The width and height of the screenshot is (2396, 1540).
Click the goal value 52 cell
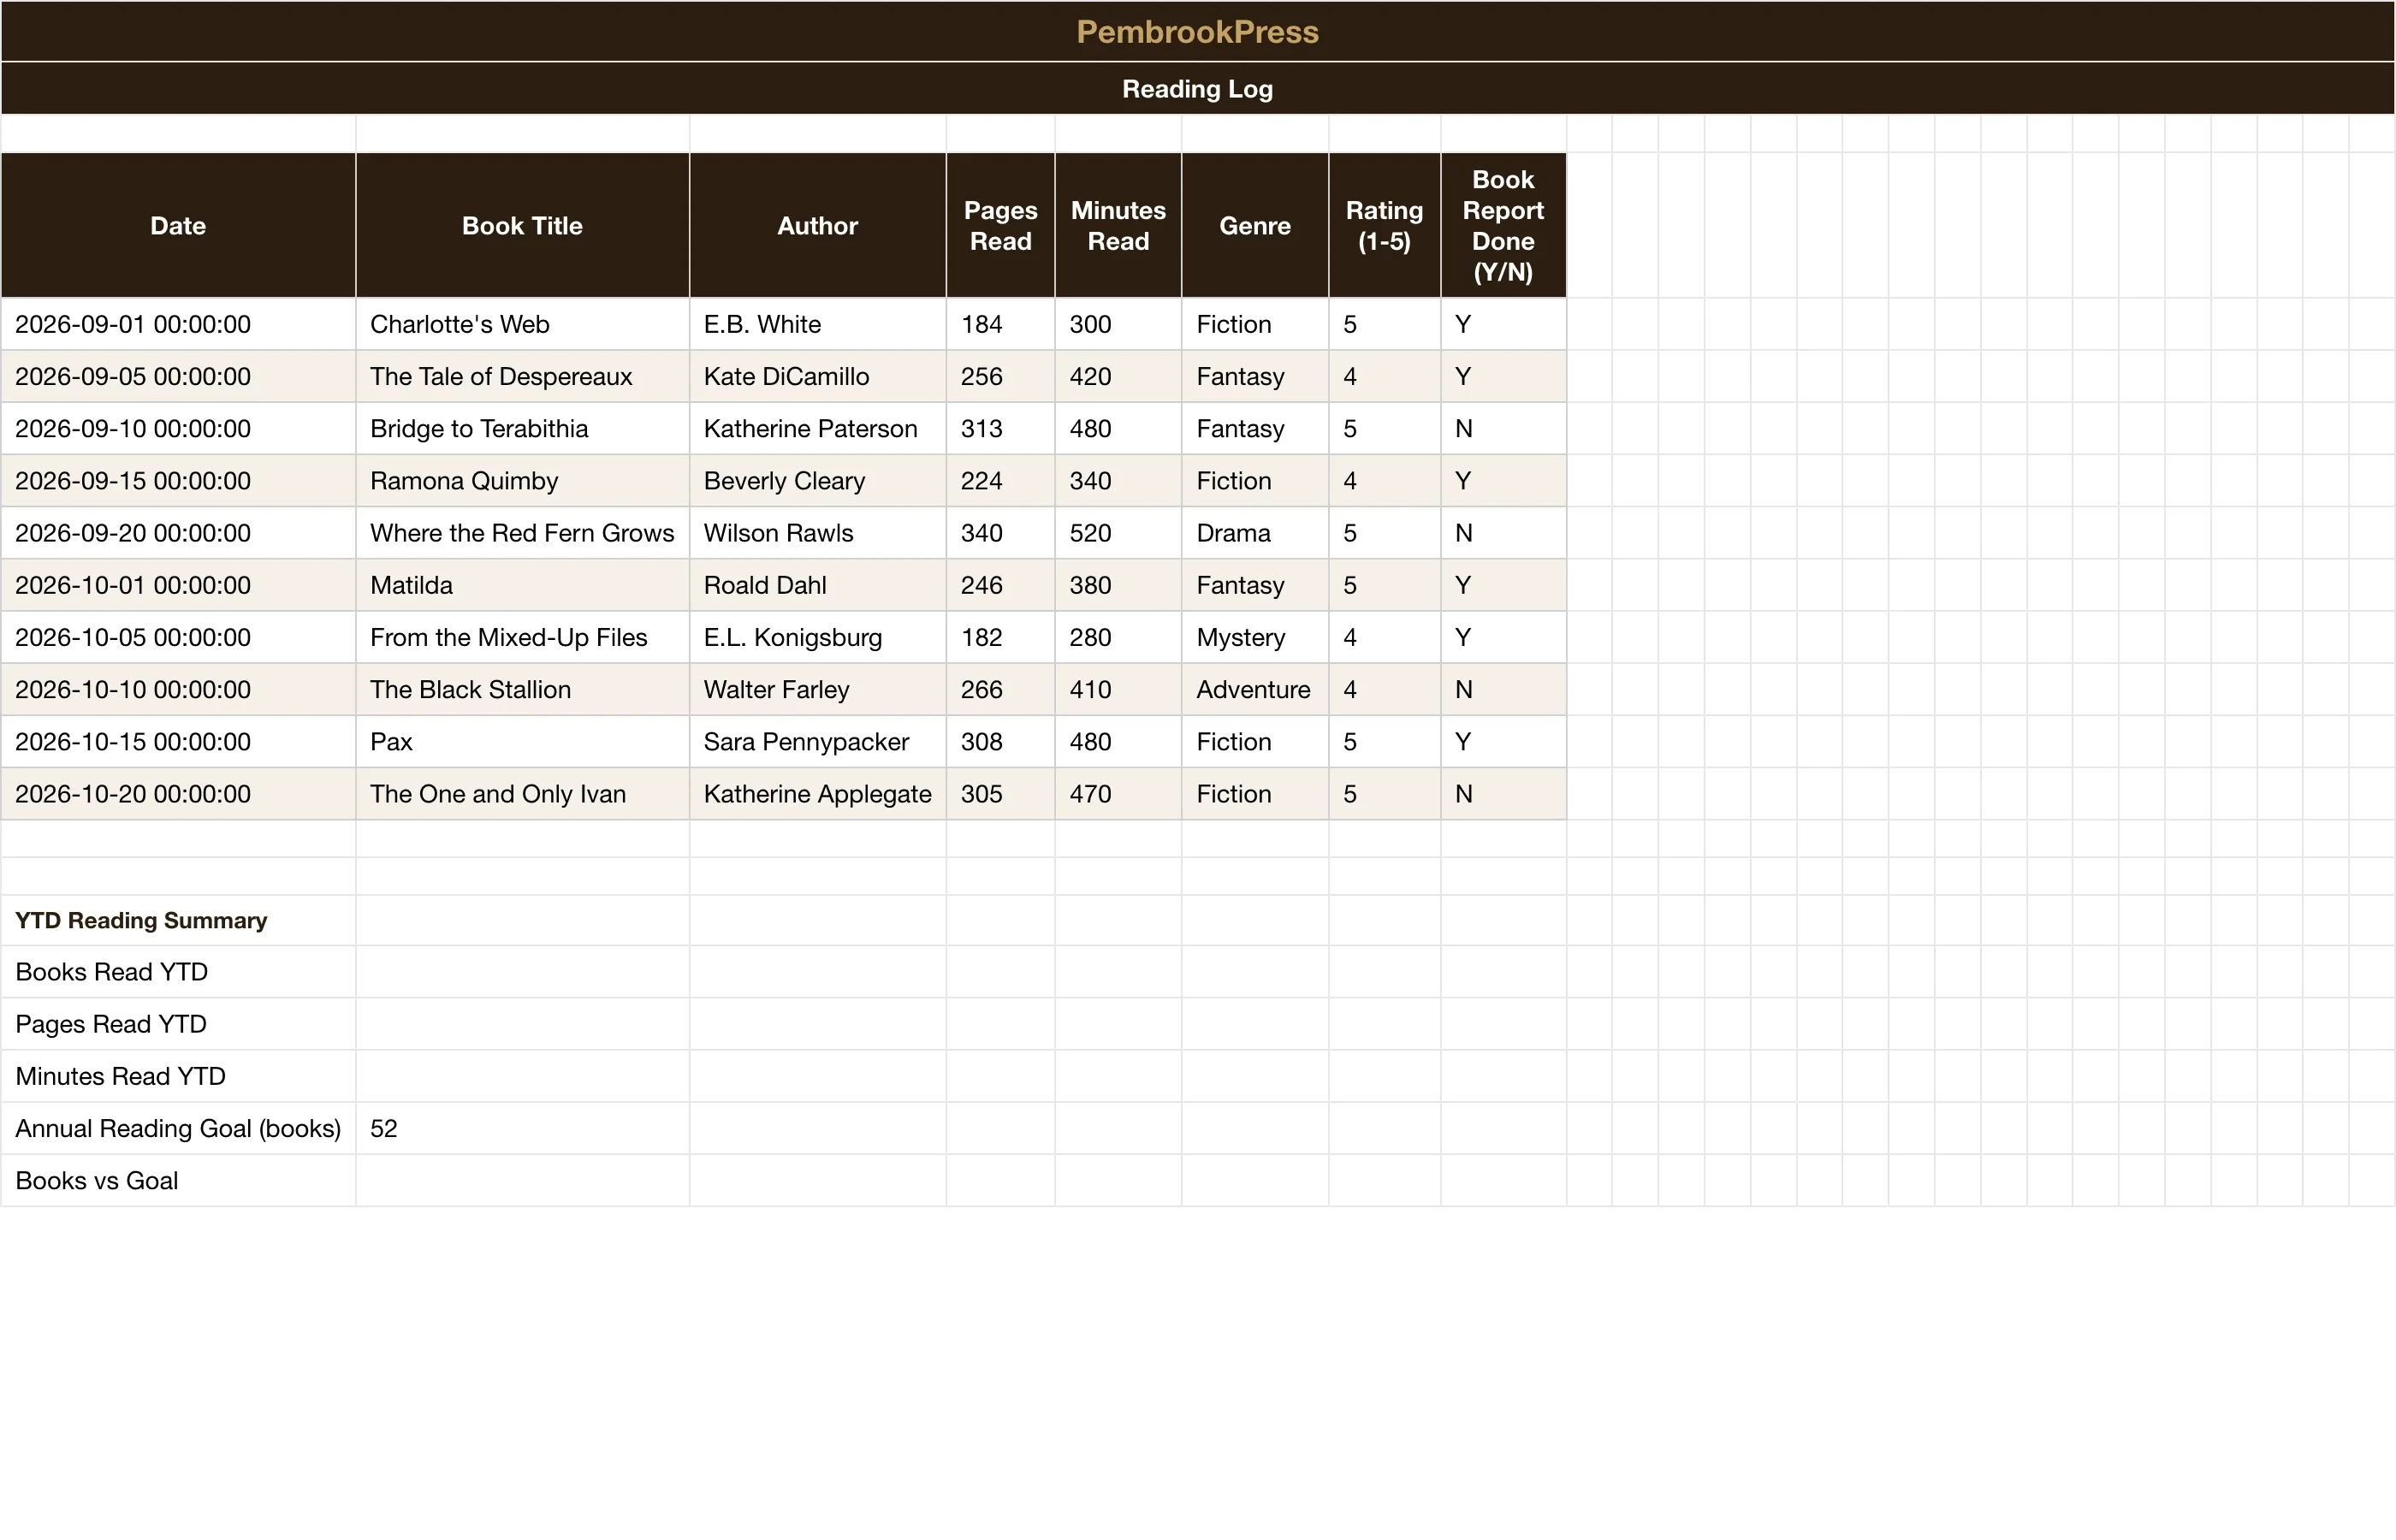pos(522,1128)
